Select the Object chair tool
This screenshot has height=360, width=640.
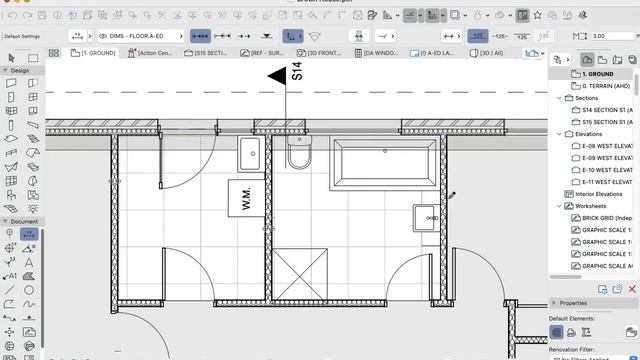(11, 195)
